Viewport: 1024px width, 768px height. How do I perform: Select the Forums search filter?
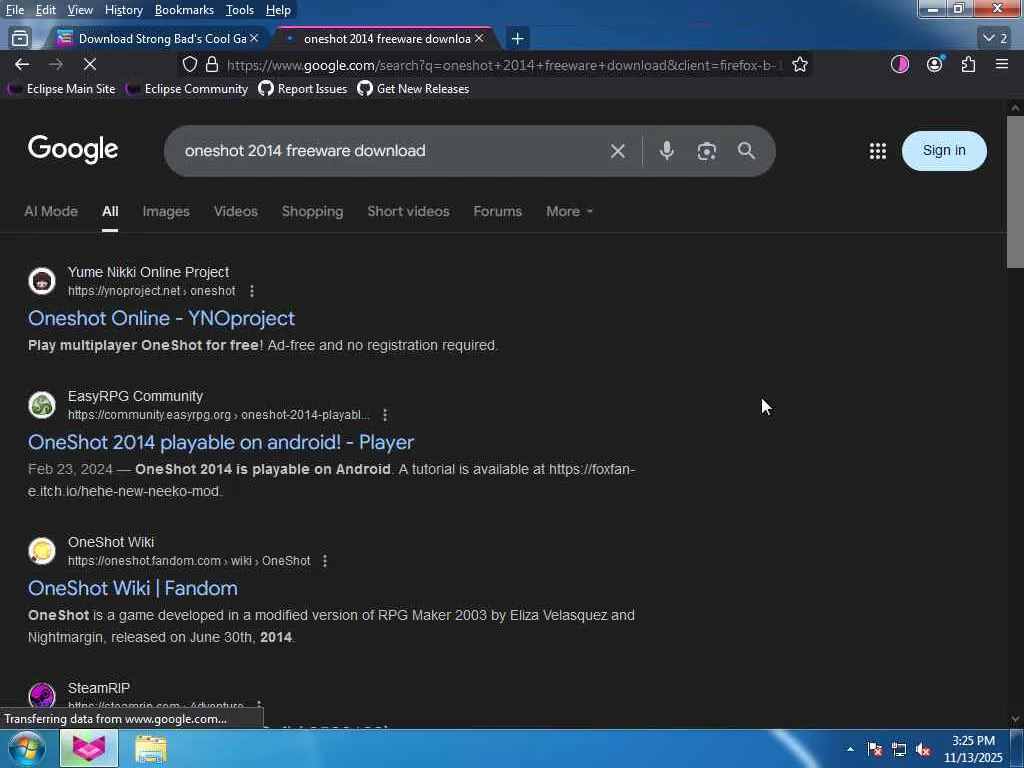click(498, 212)
